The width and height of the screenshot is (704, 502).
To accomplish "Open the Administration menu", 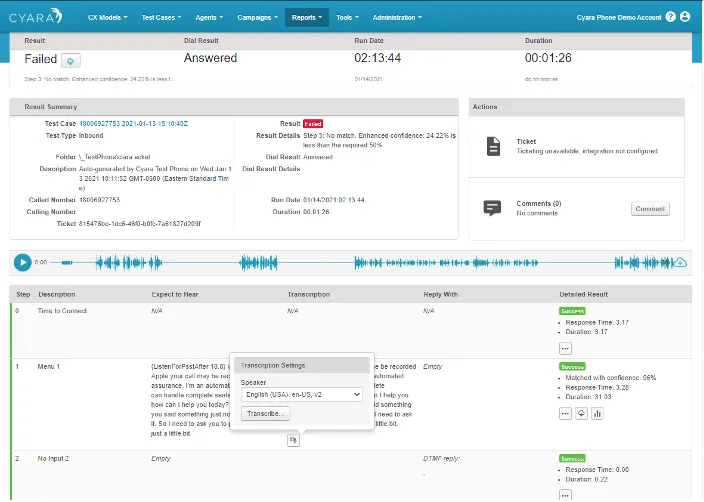I will tap(397, 18).
